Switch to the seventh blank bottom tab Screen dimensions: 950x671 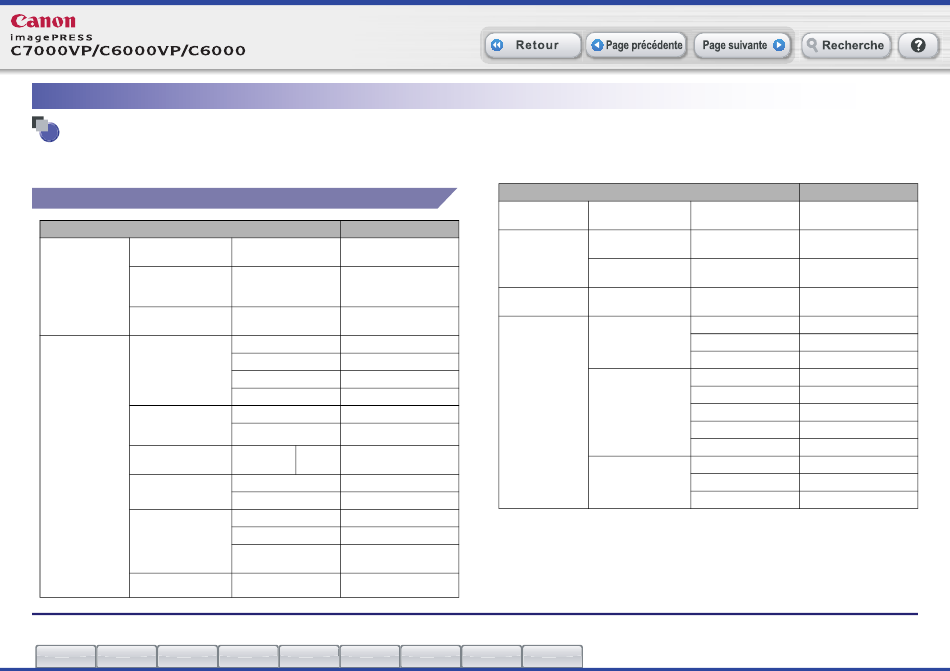(x=430, y=656)
